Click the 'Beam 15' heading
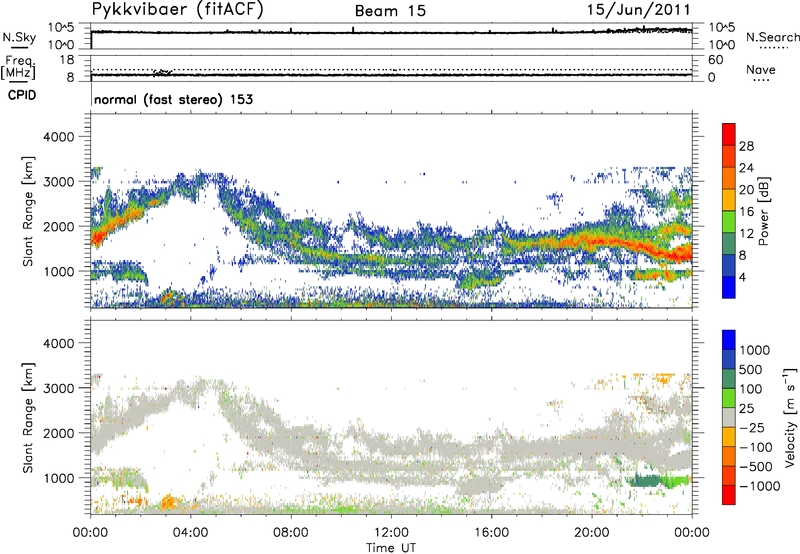Viewport: 800px width, 554px height. pos(390,11)
